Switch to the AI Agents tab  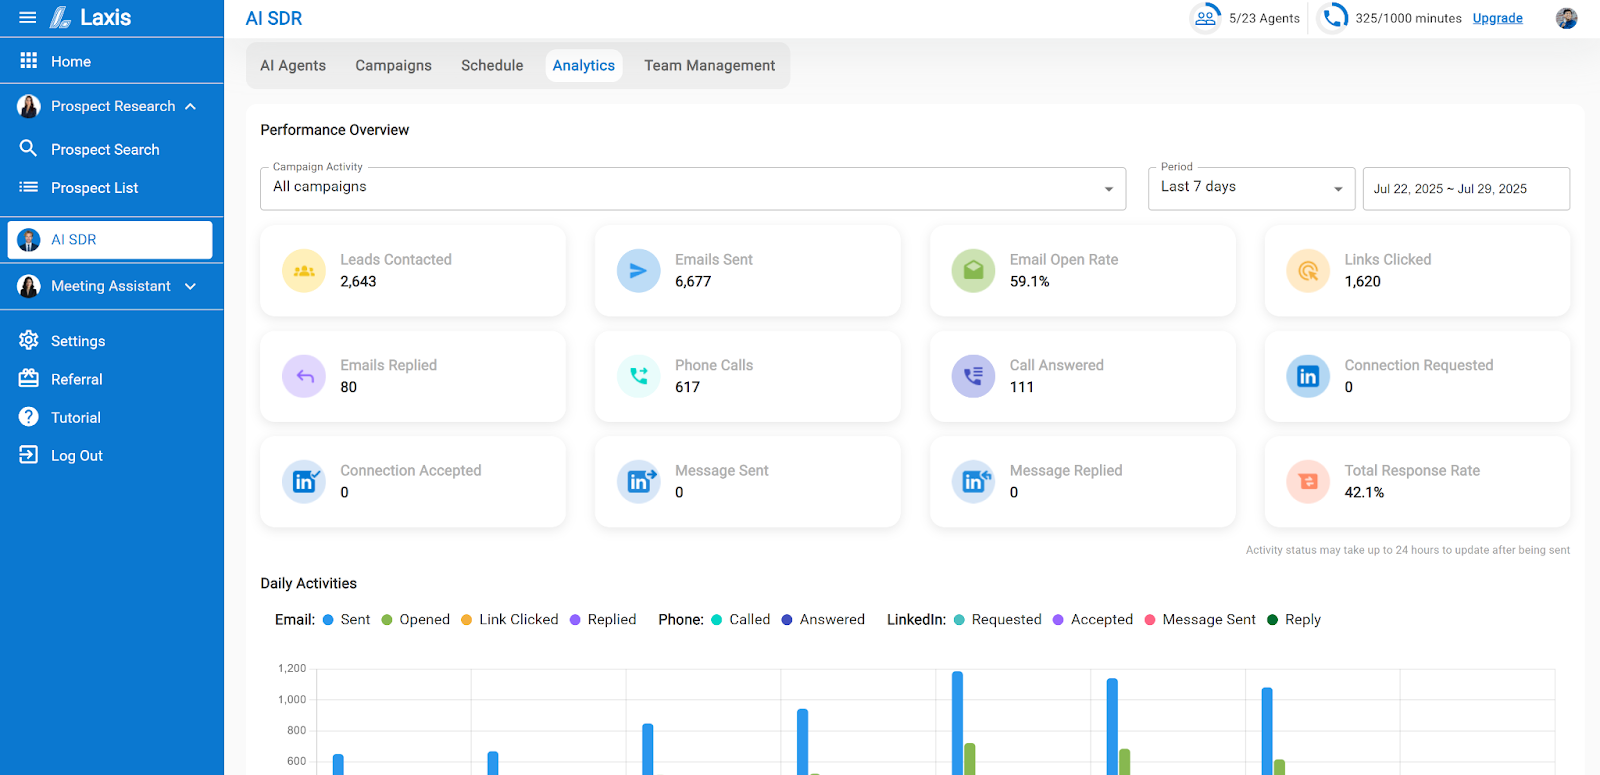[x=293, y=65]
